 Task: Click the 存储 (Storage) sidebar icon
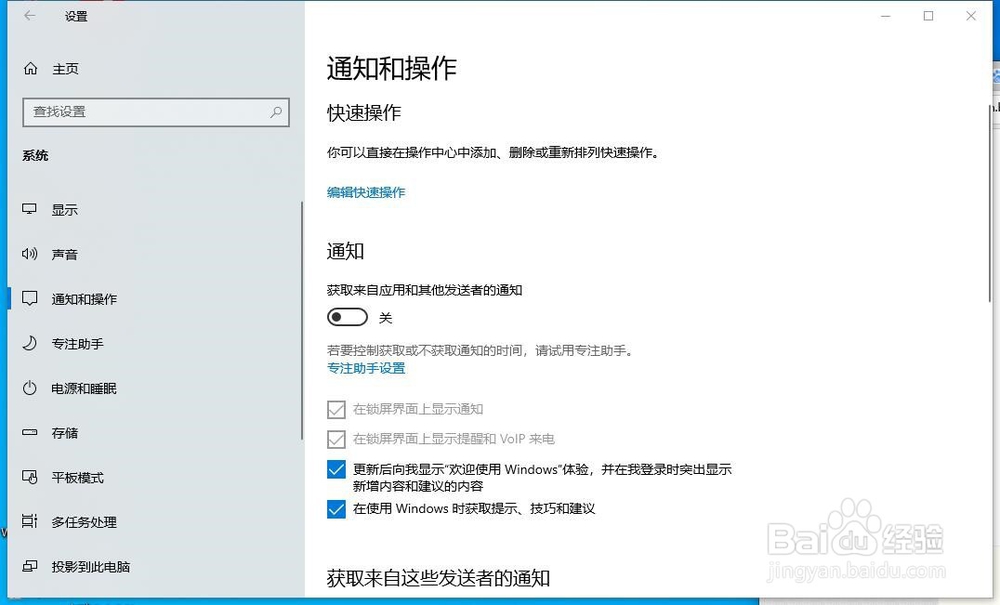coord(30,432)
